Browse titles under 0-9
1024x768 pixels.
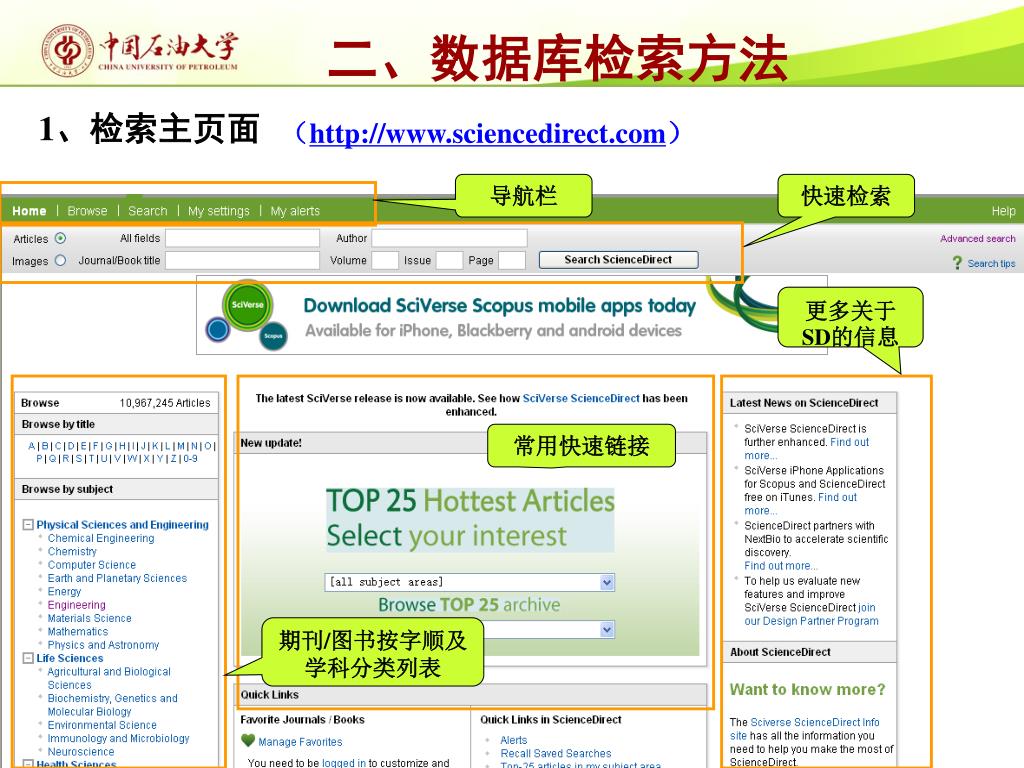(190, 458)
